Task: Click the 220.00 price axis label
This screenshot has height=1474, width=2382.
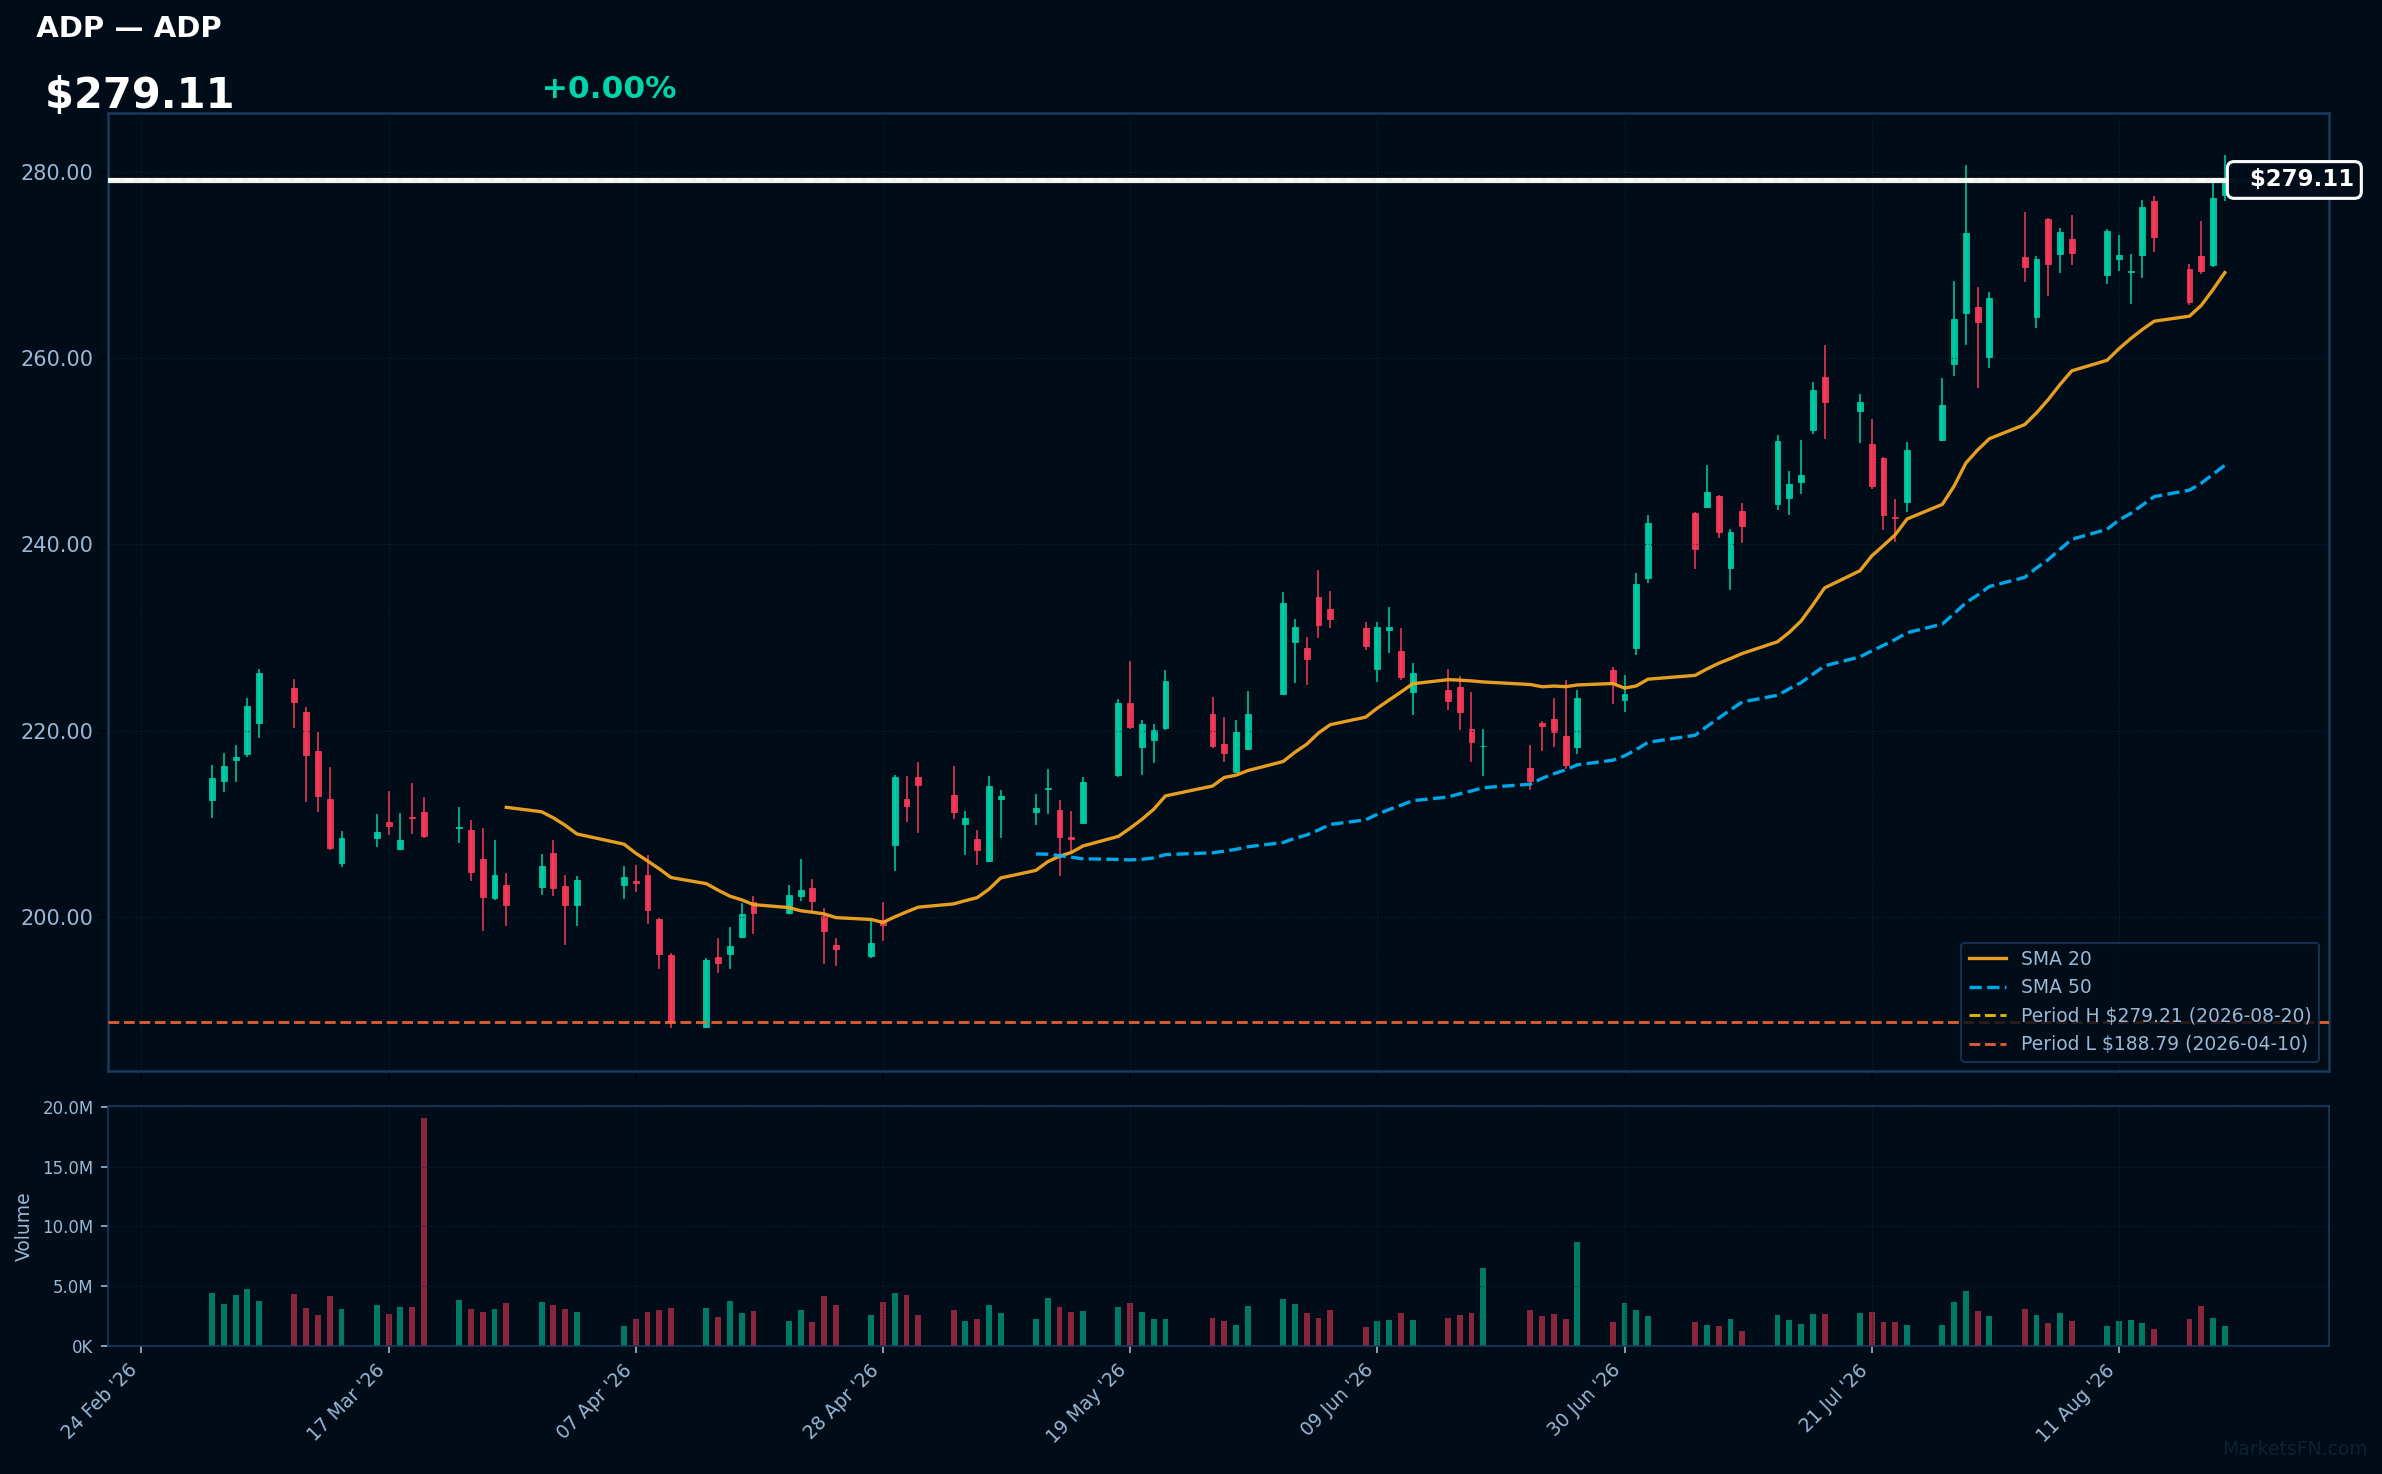Action: tap(57, 731)
